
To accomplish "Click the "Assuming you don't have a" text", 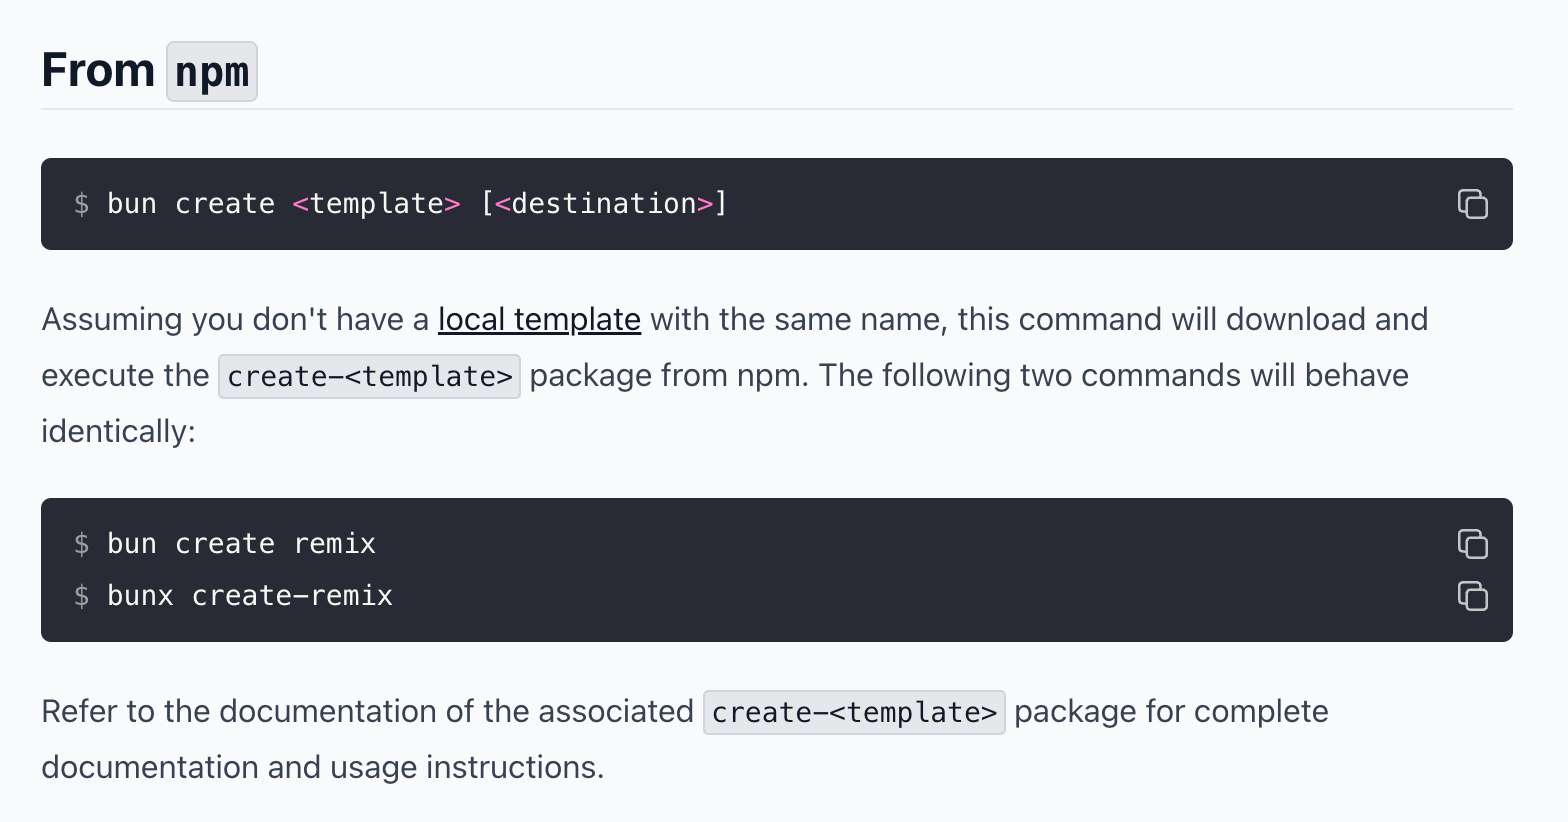I will tap(235, 320).
